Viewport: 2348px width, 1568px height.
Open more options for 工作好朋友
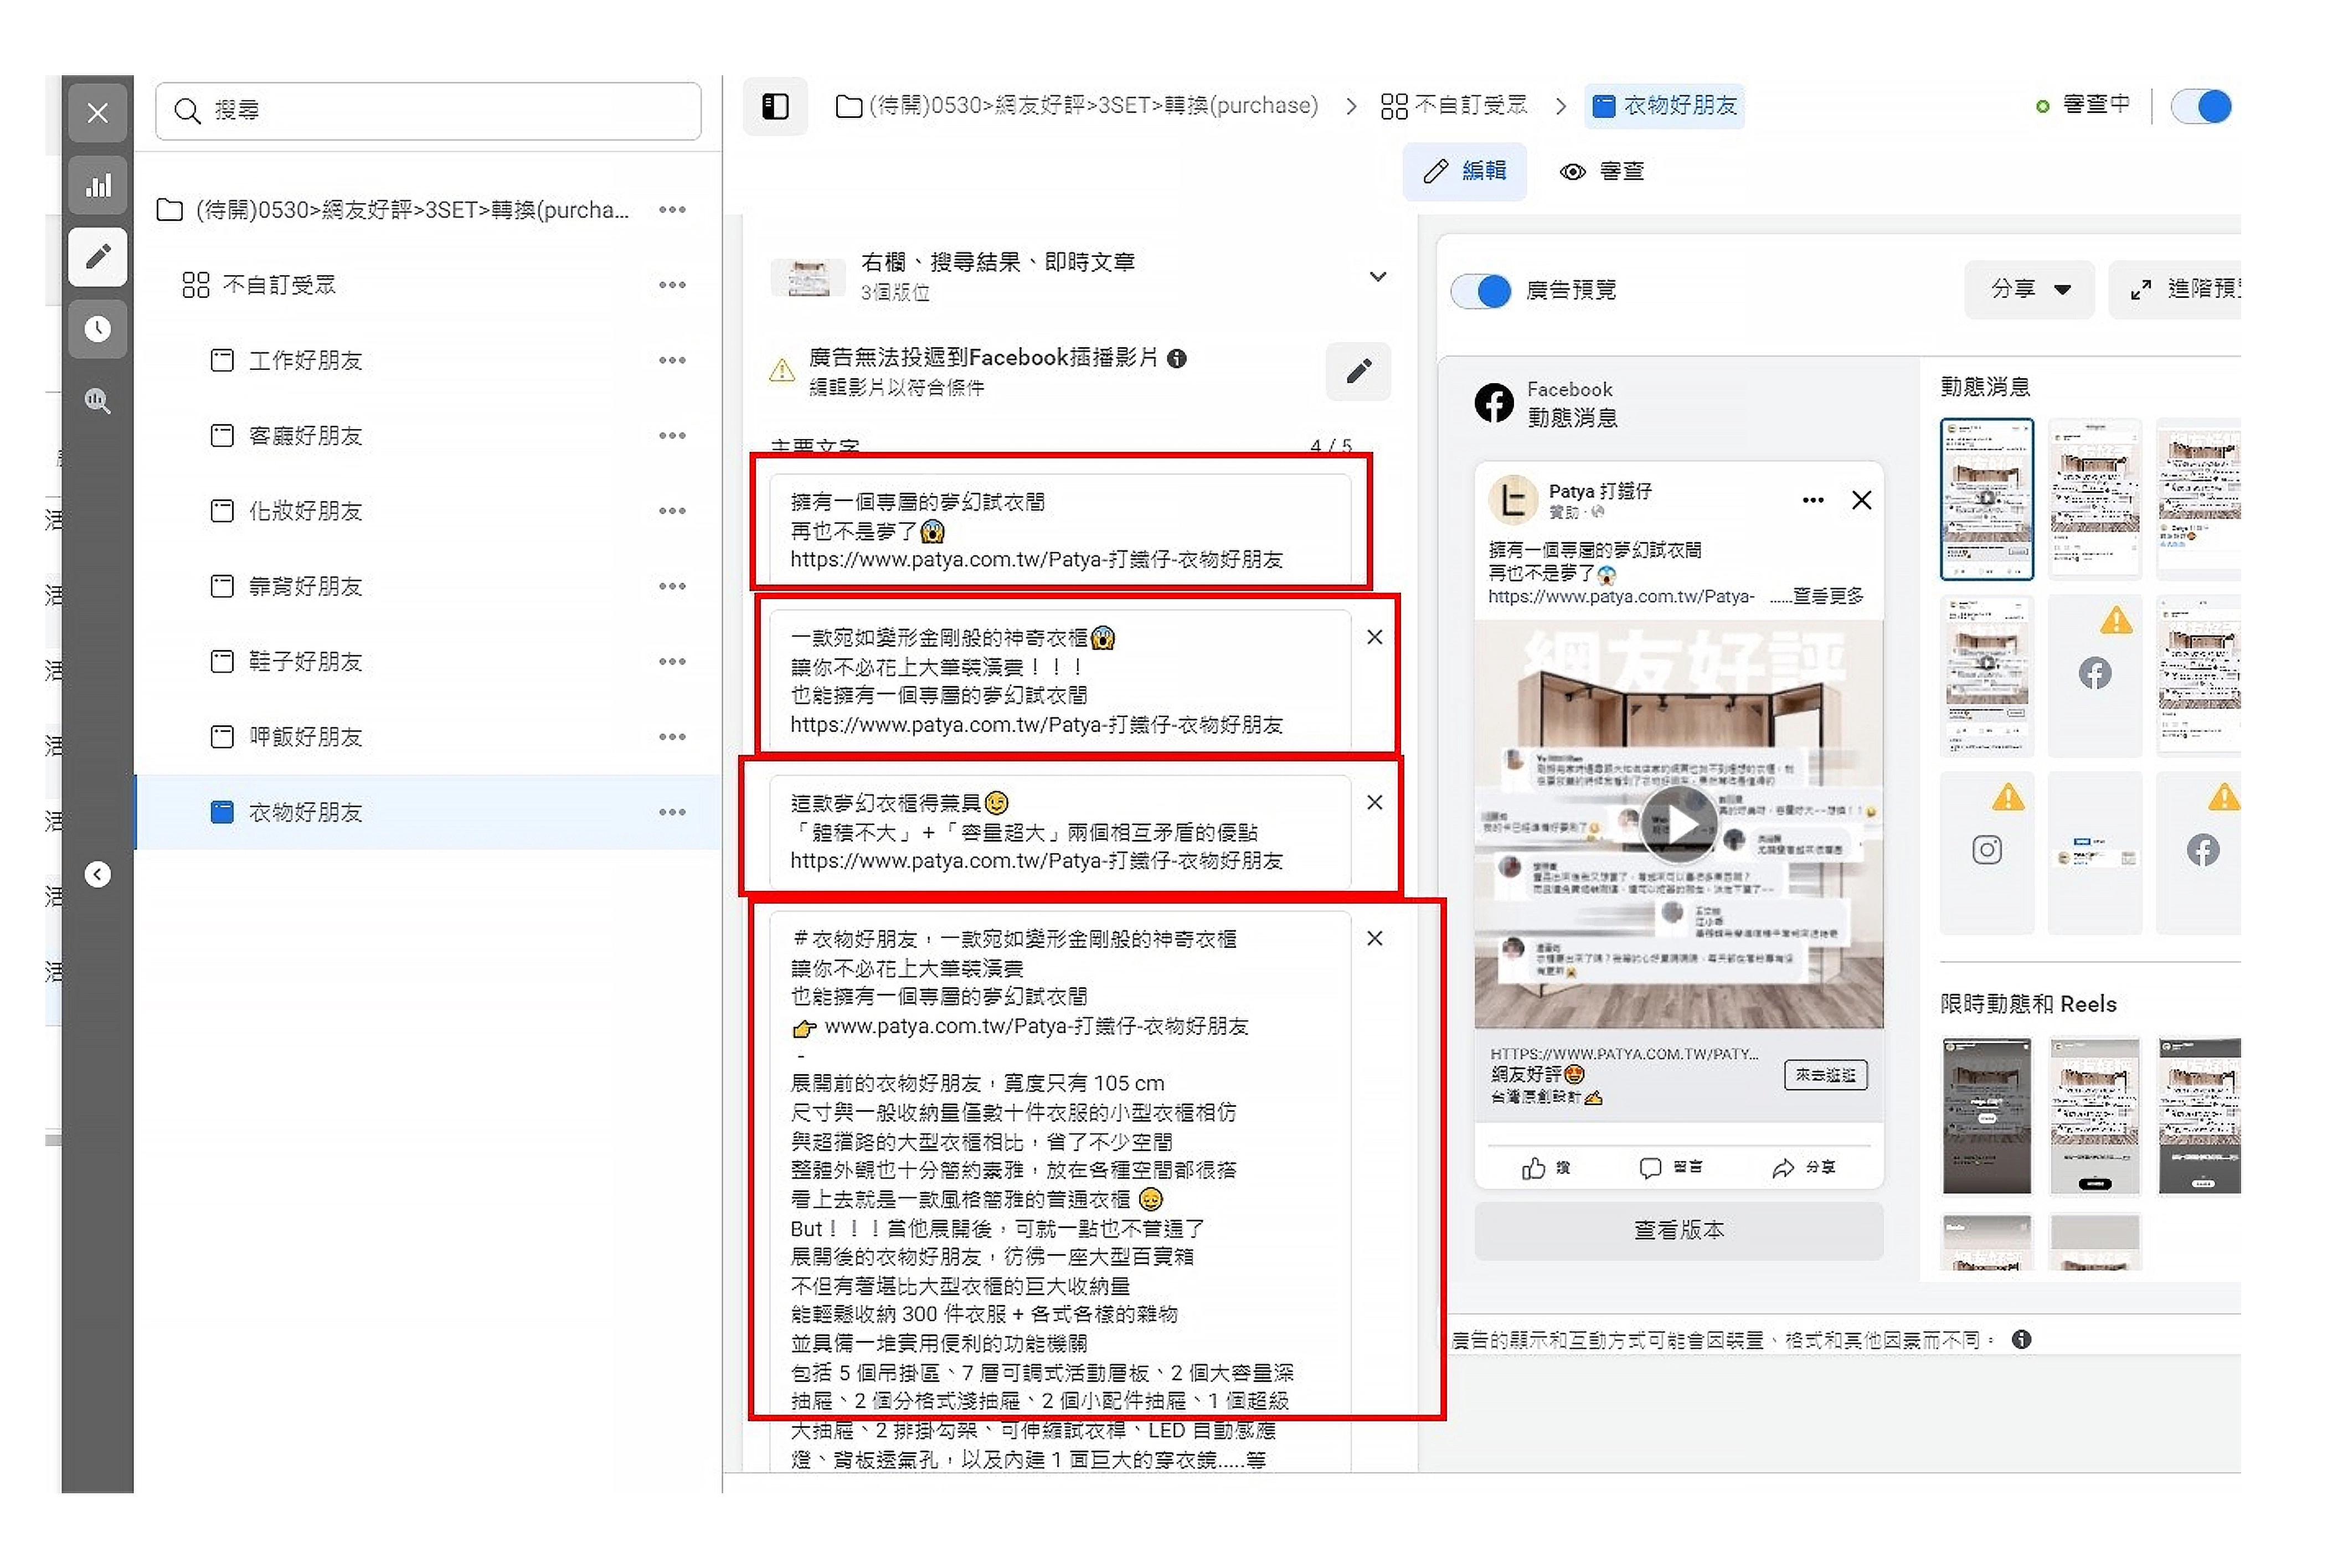[672, 360]
